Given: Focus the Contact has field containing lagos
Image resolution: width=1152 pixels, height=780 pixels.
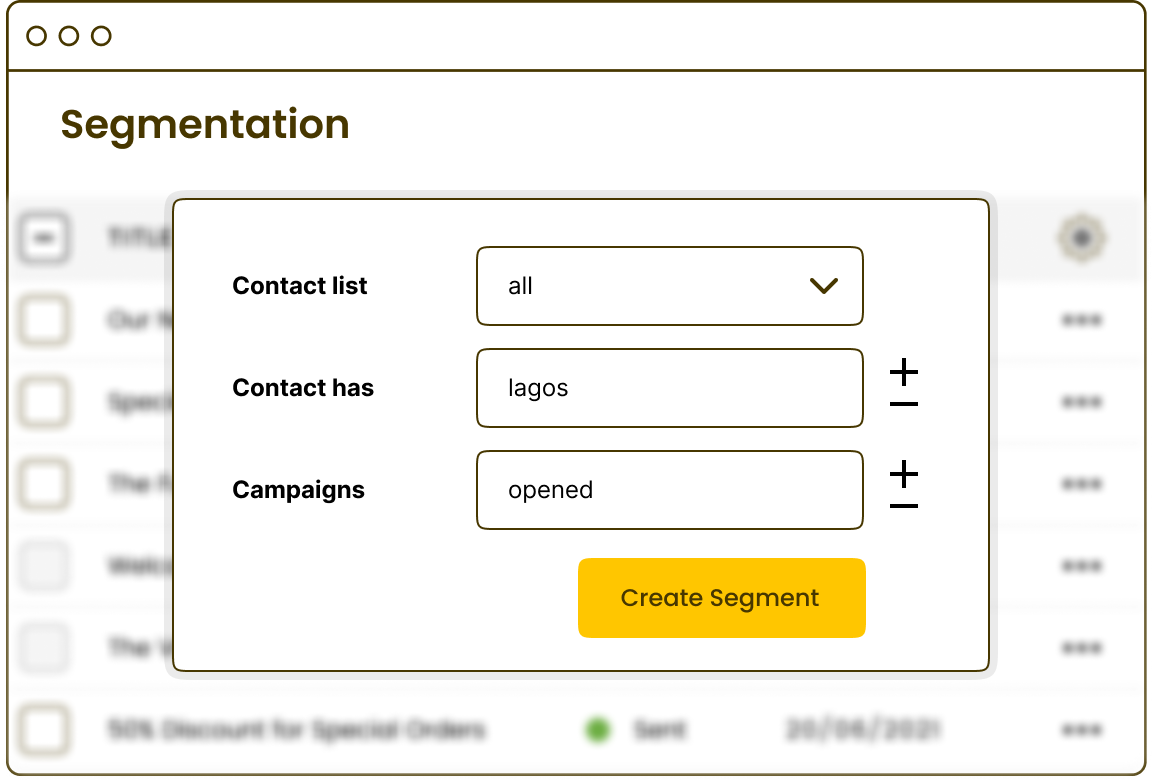Looking at the screenshot, I should pos(669,388).
